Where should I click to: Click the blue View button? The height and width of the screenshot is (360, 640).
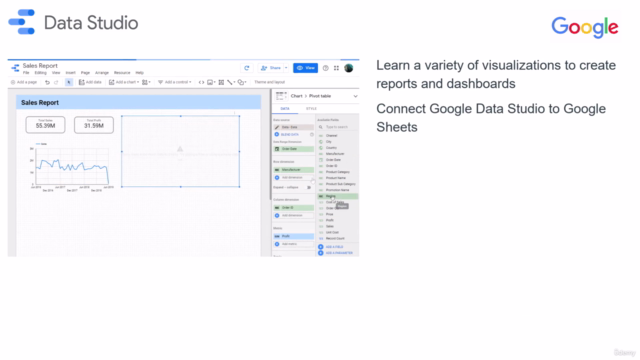pyautogui.click(x=305, y=68)
